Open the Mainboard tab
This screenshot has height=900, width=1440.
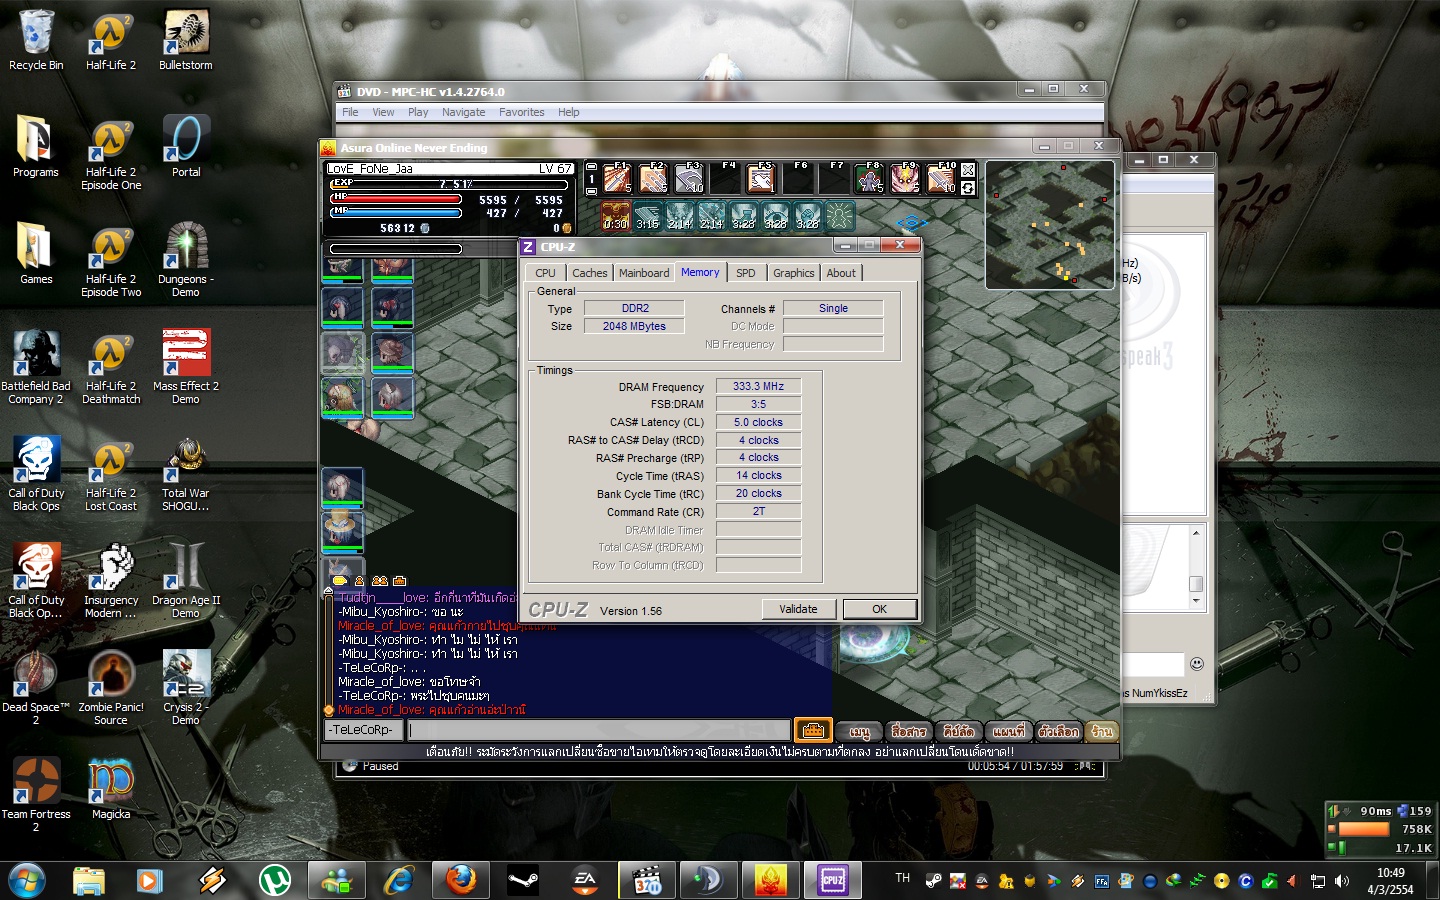644,273
